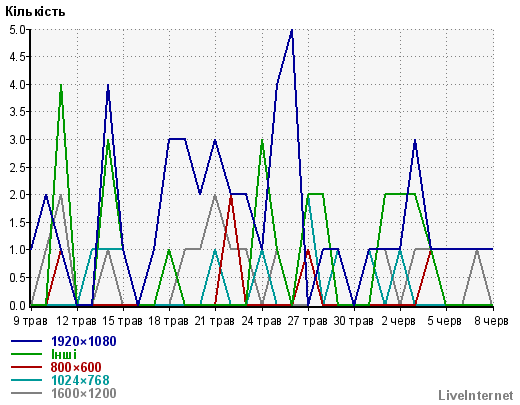Click the blue peak at value 5.0

[292, 30]
